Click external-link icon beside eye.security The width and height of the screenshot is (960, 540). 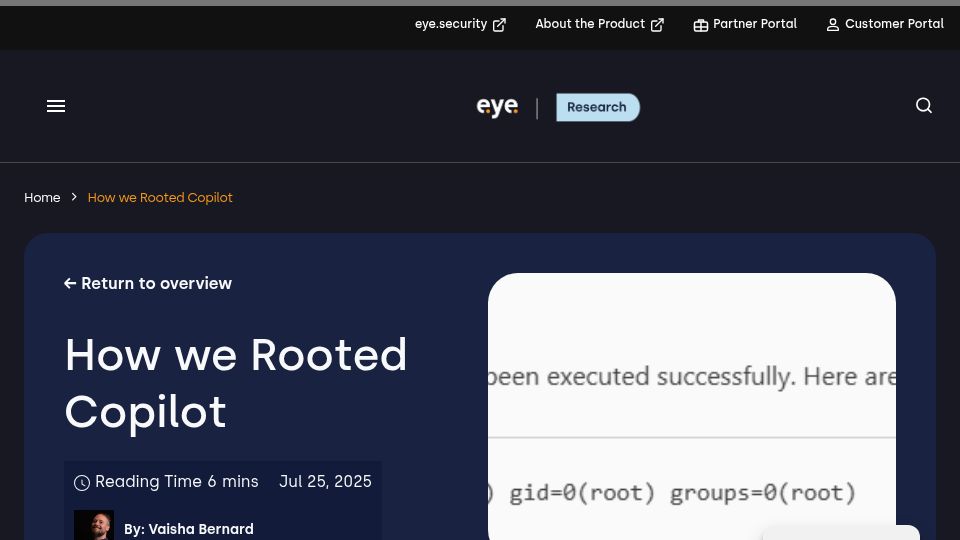click(x=499, y=25)
